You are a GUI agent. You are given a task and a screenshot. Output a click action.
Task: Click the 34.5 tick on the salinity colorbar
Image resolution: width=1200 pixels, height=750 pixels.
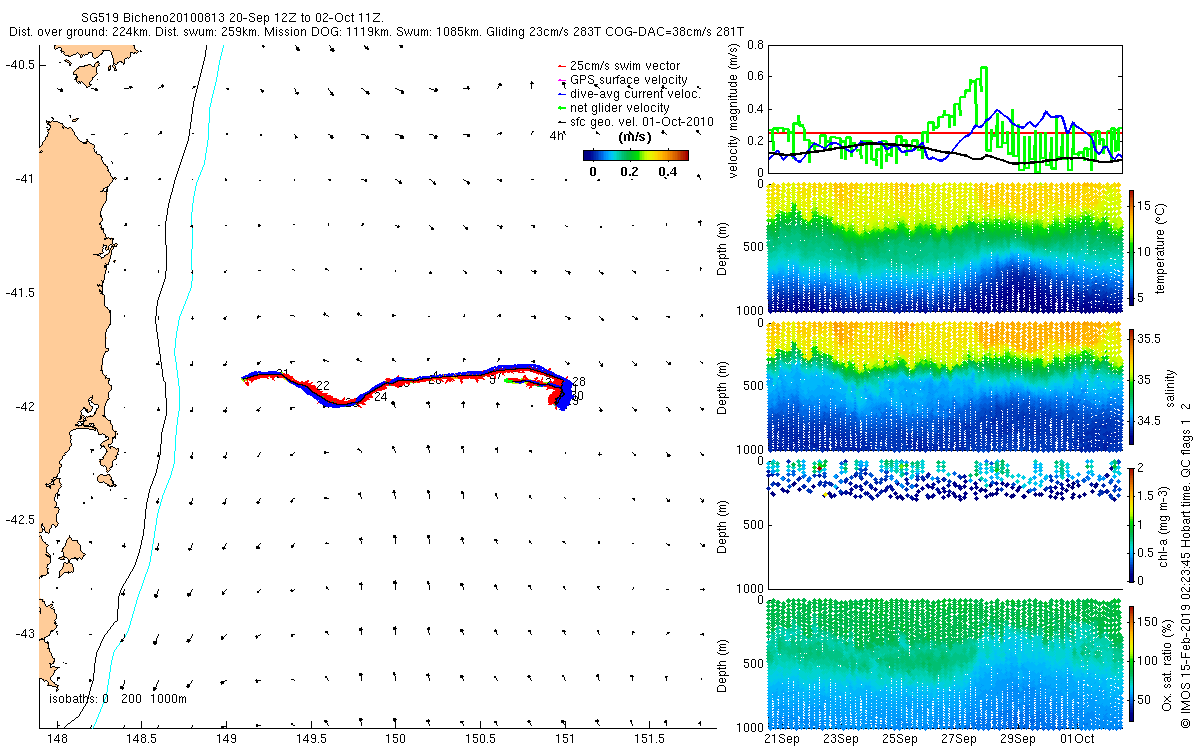pos(1149,421)
